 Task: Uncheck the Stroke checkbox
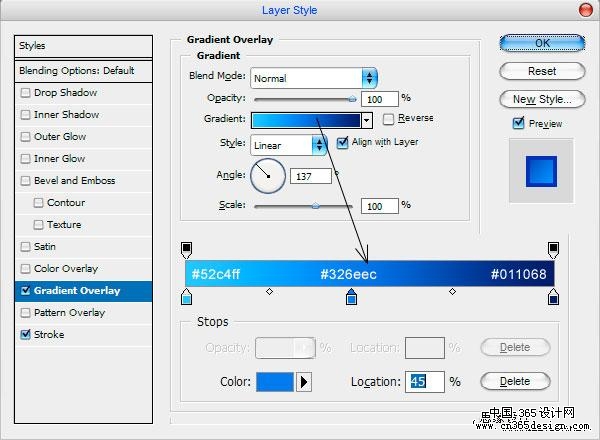click(x=25, y=334)
